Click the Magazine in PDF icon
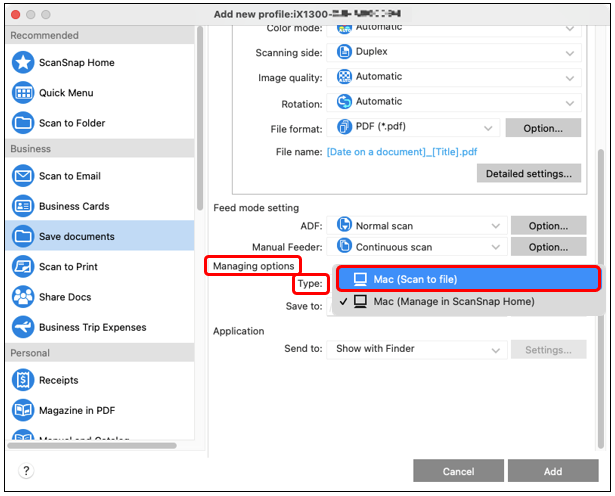The image size is (615, 496). 23,410
